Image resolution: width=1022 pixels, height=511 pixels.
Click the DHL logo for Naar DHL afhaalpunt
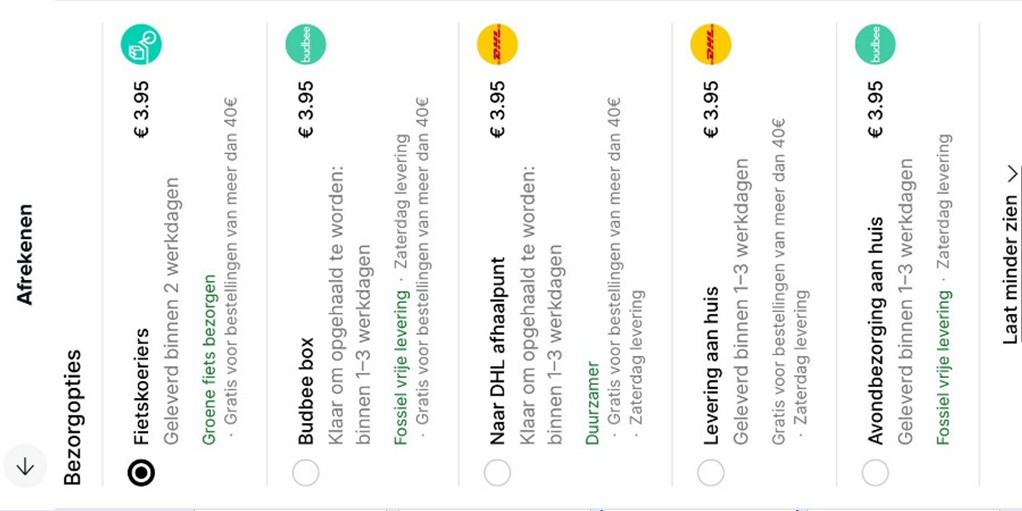pos(497,45)
